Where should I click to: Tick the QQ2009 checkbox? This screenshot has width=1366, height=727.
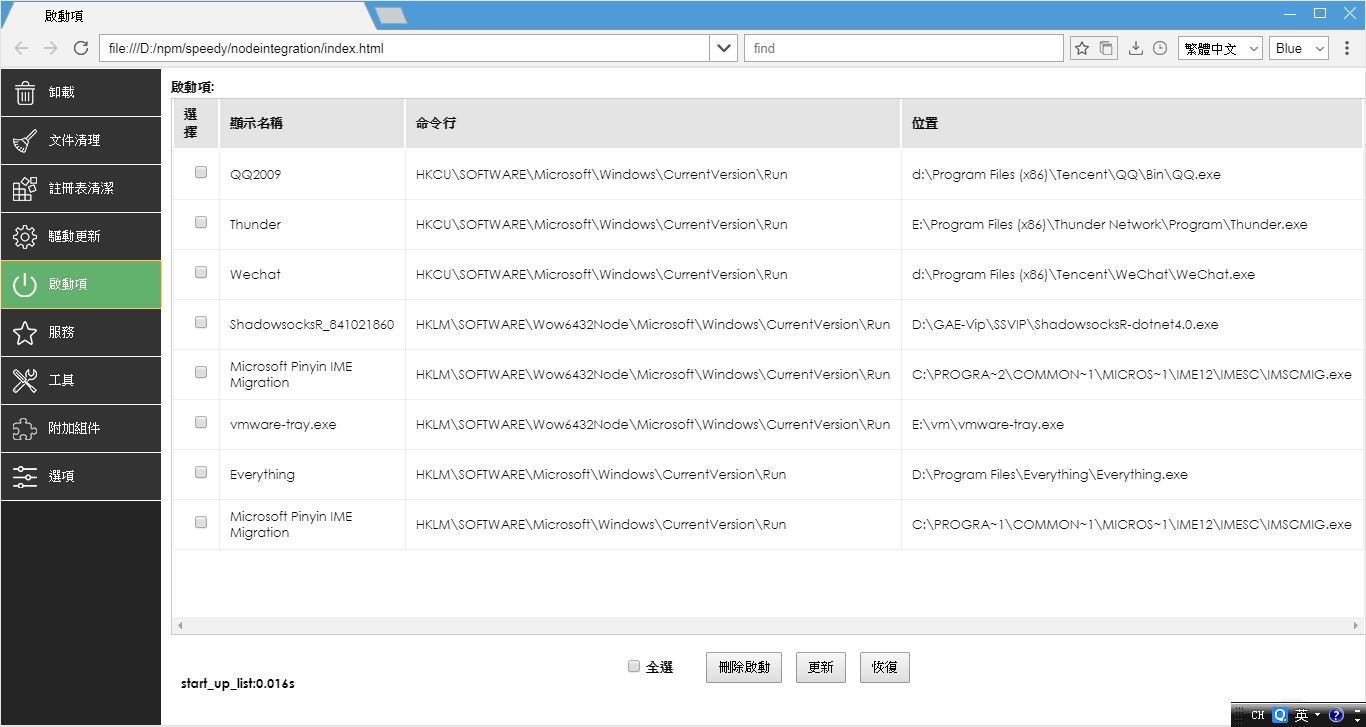pos(201,172)
